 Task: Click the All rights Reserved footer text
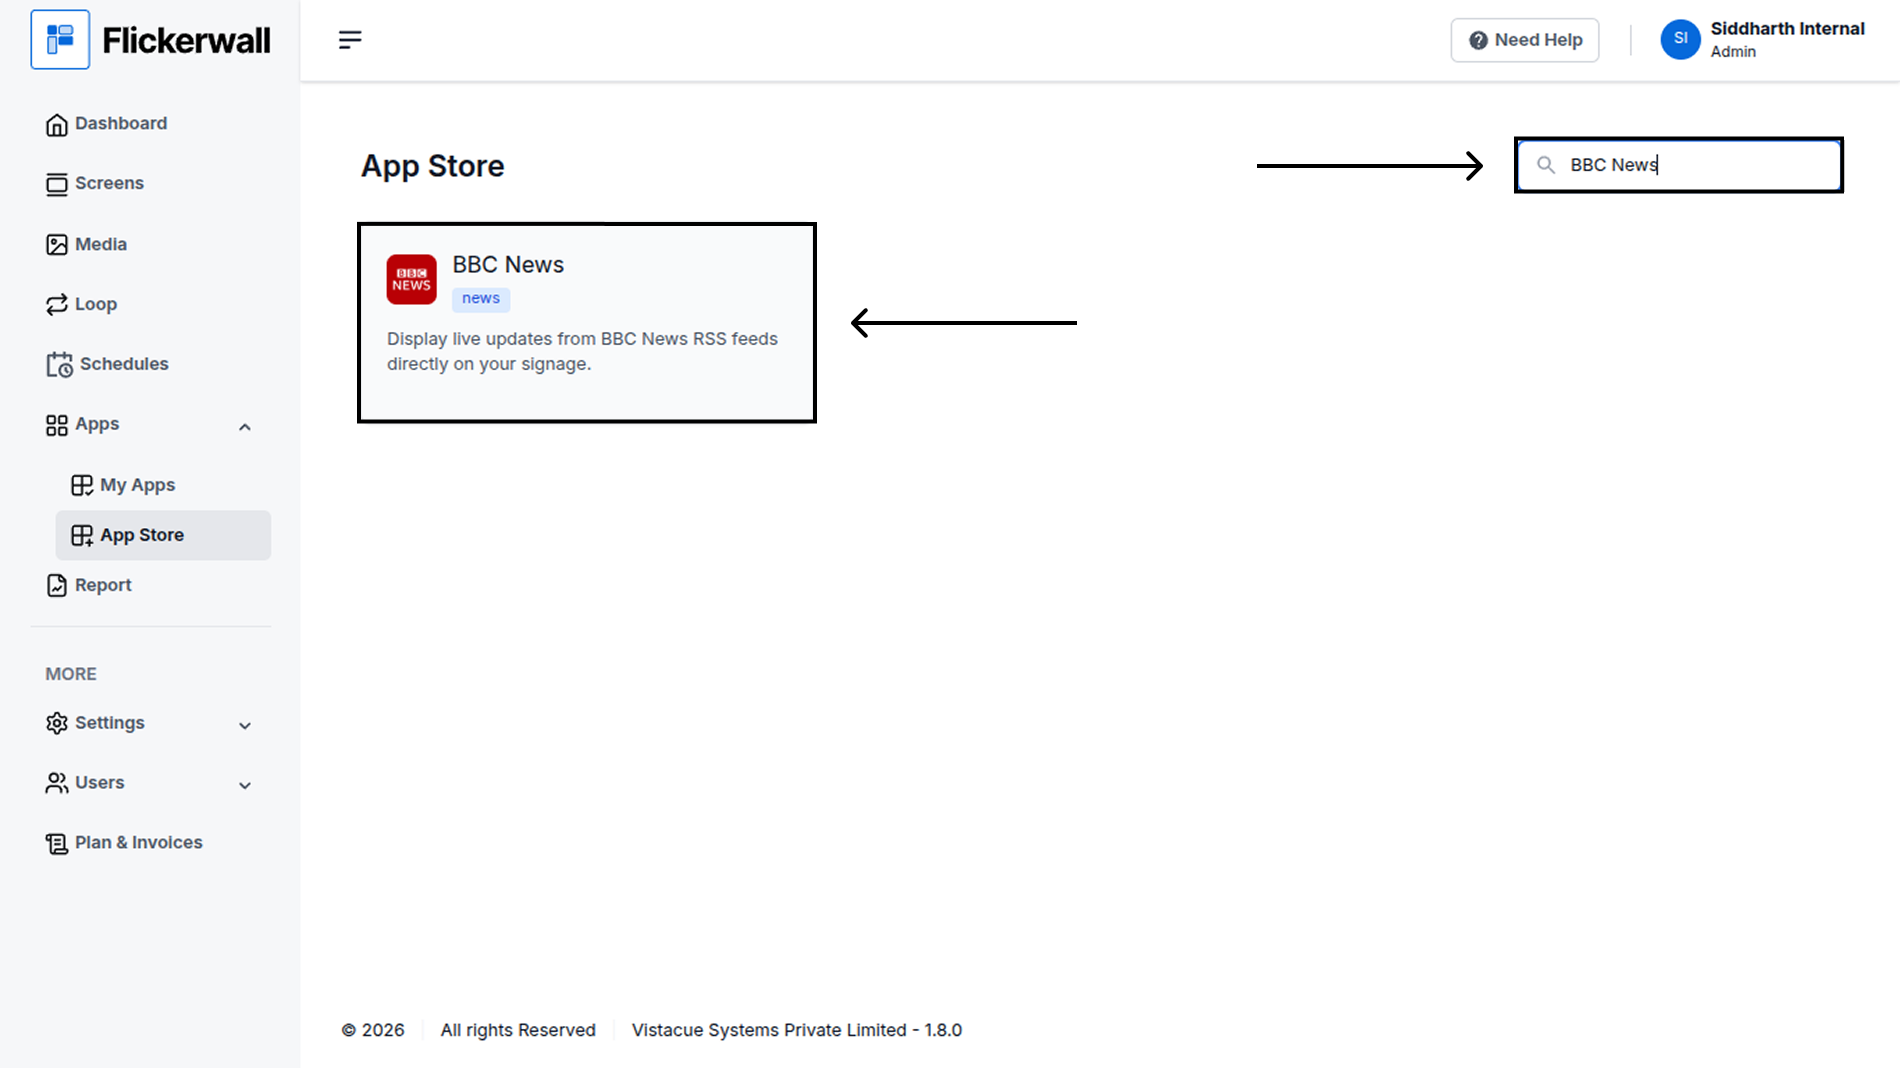518,1030
